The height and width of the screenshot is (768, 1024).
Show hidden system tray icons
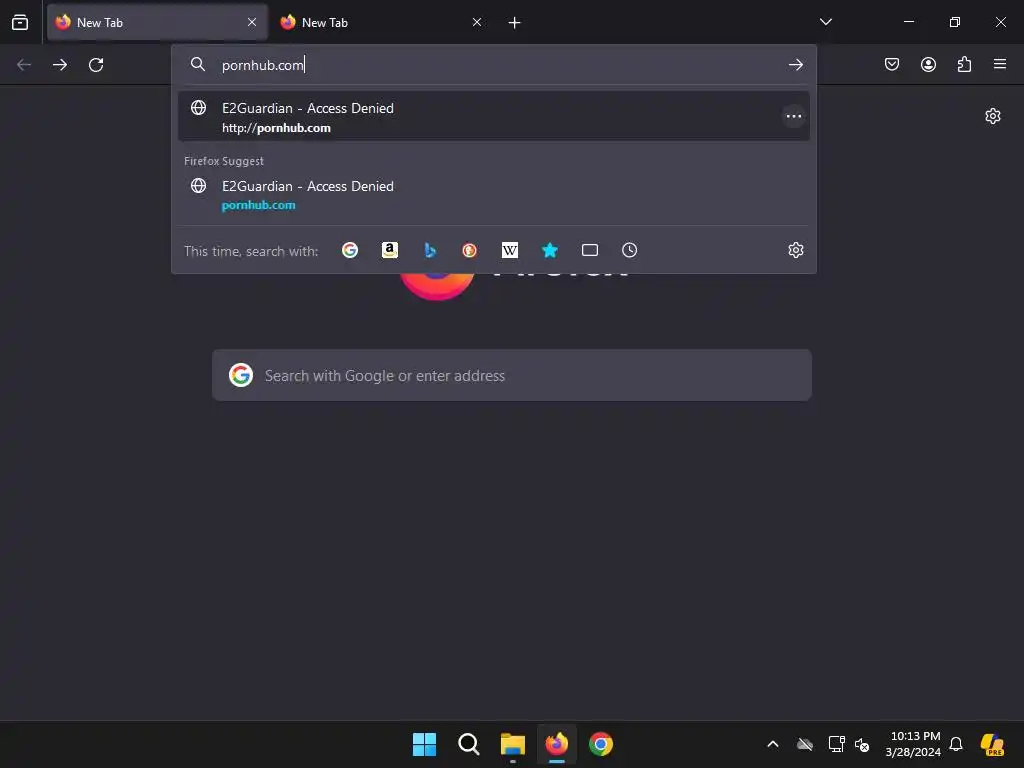point(773,744)
